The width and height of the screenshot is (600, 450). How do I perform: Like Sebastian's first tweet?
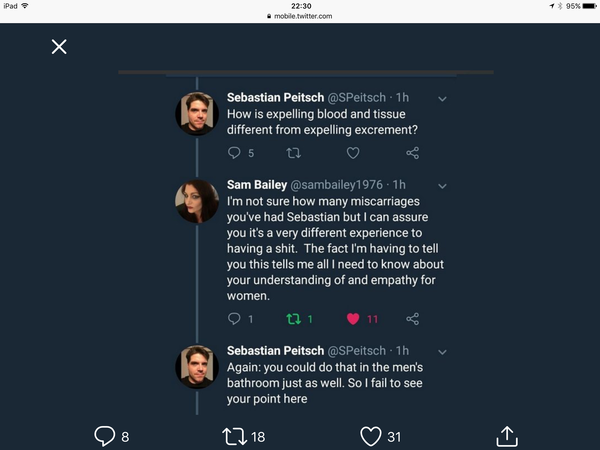tap(353, 153)
